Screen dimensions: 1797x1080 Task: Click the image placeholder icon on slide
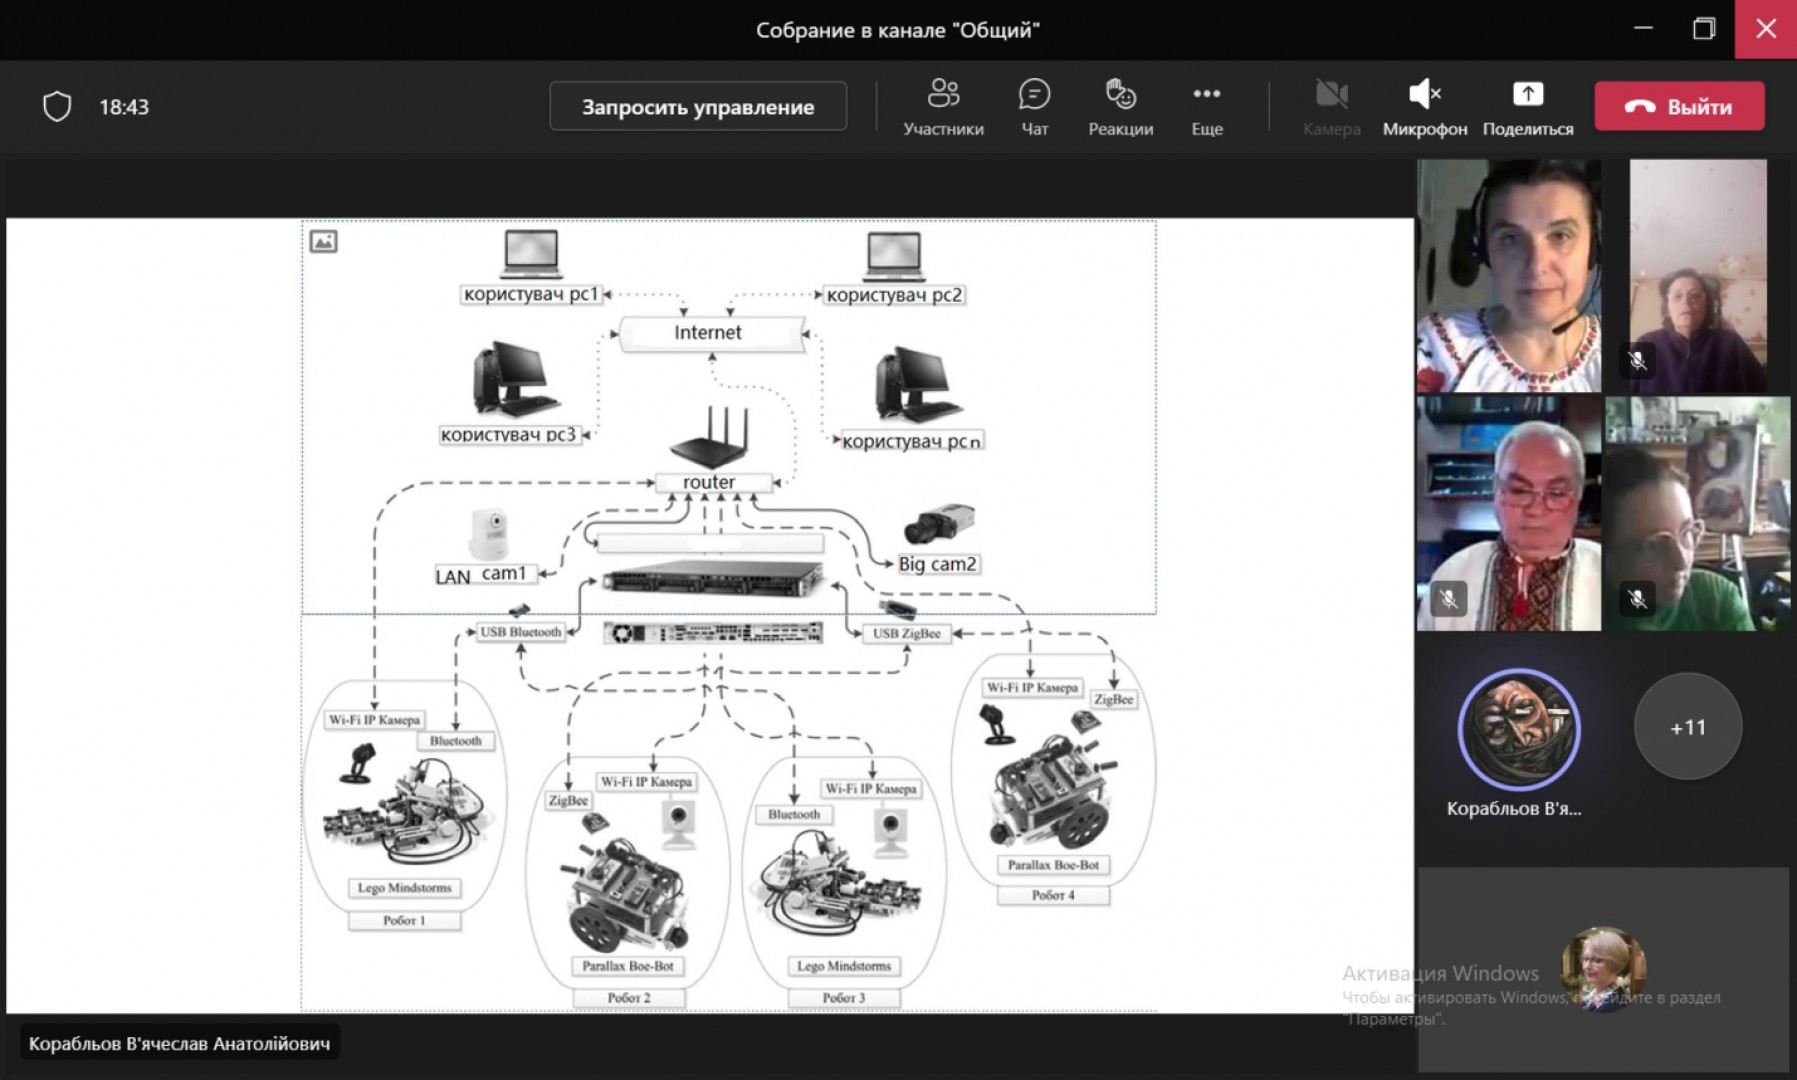[323, 242]
